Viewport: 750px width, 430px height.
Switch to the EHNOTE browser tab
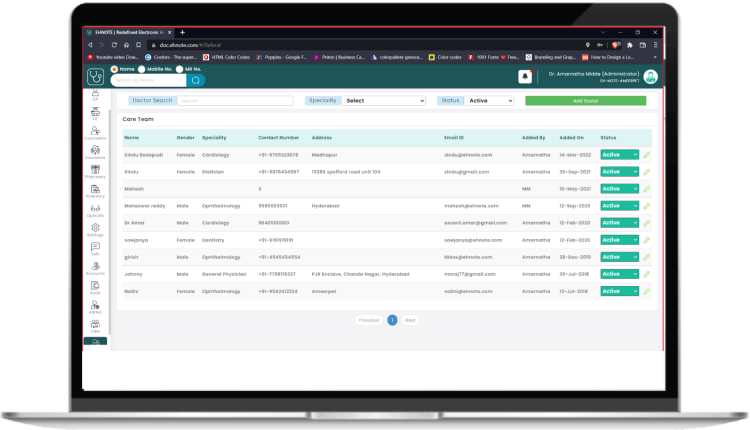click(x=127, y=32)
